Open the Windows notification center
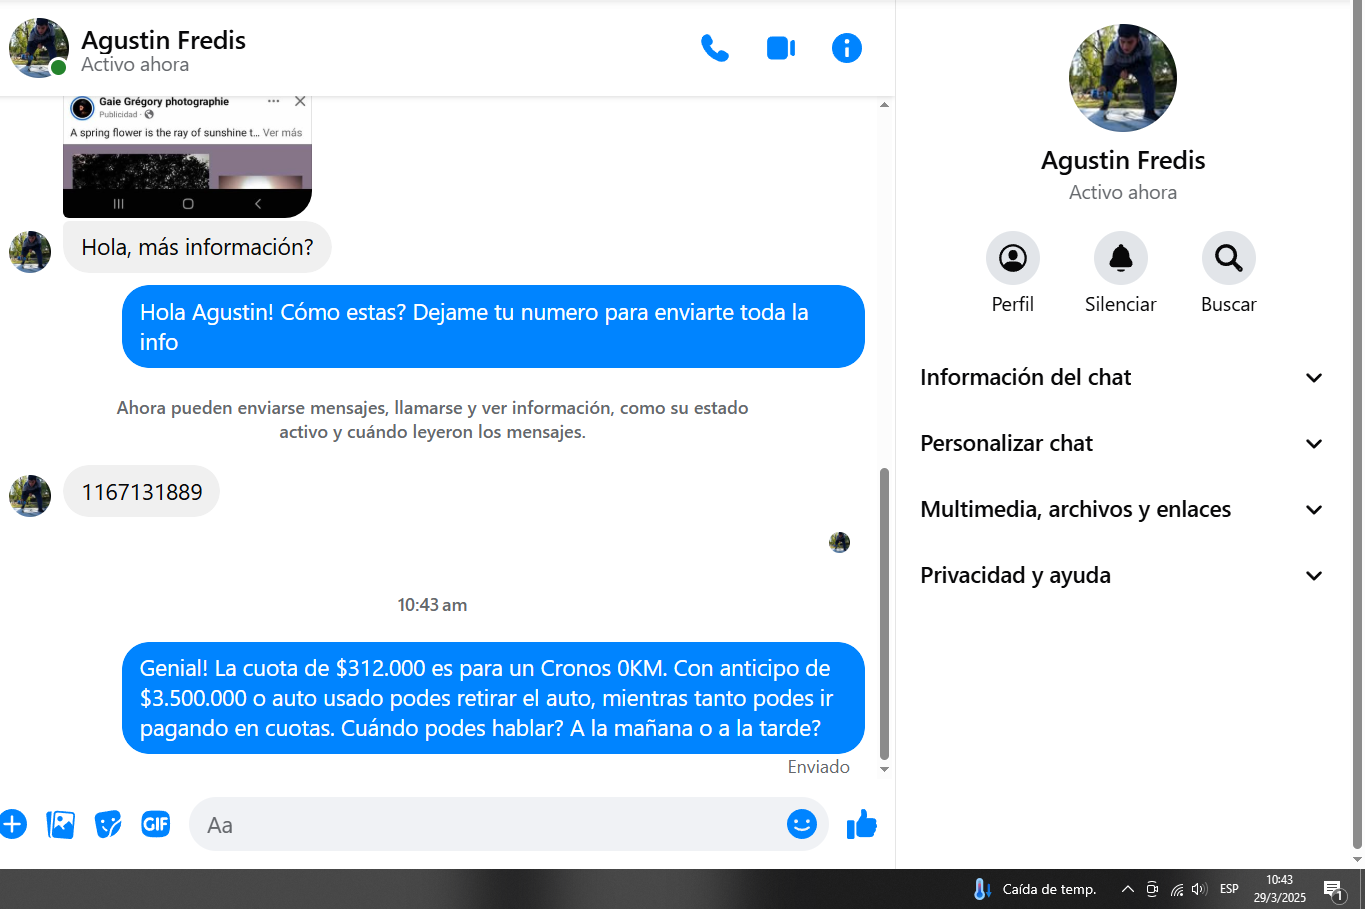The image size is (1365, 909). [1333, 889]
